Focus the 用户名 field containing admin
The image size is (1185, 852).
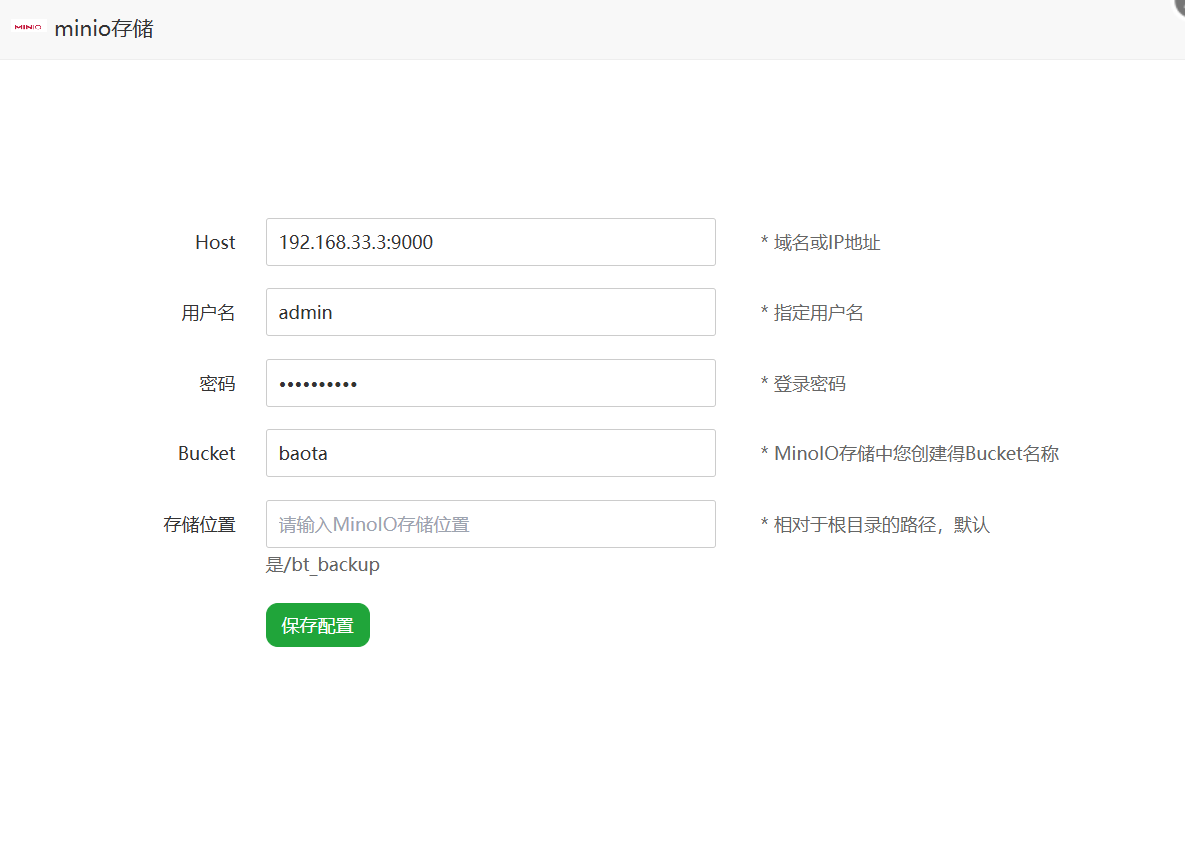pos(490,312)
